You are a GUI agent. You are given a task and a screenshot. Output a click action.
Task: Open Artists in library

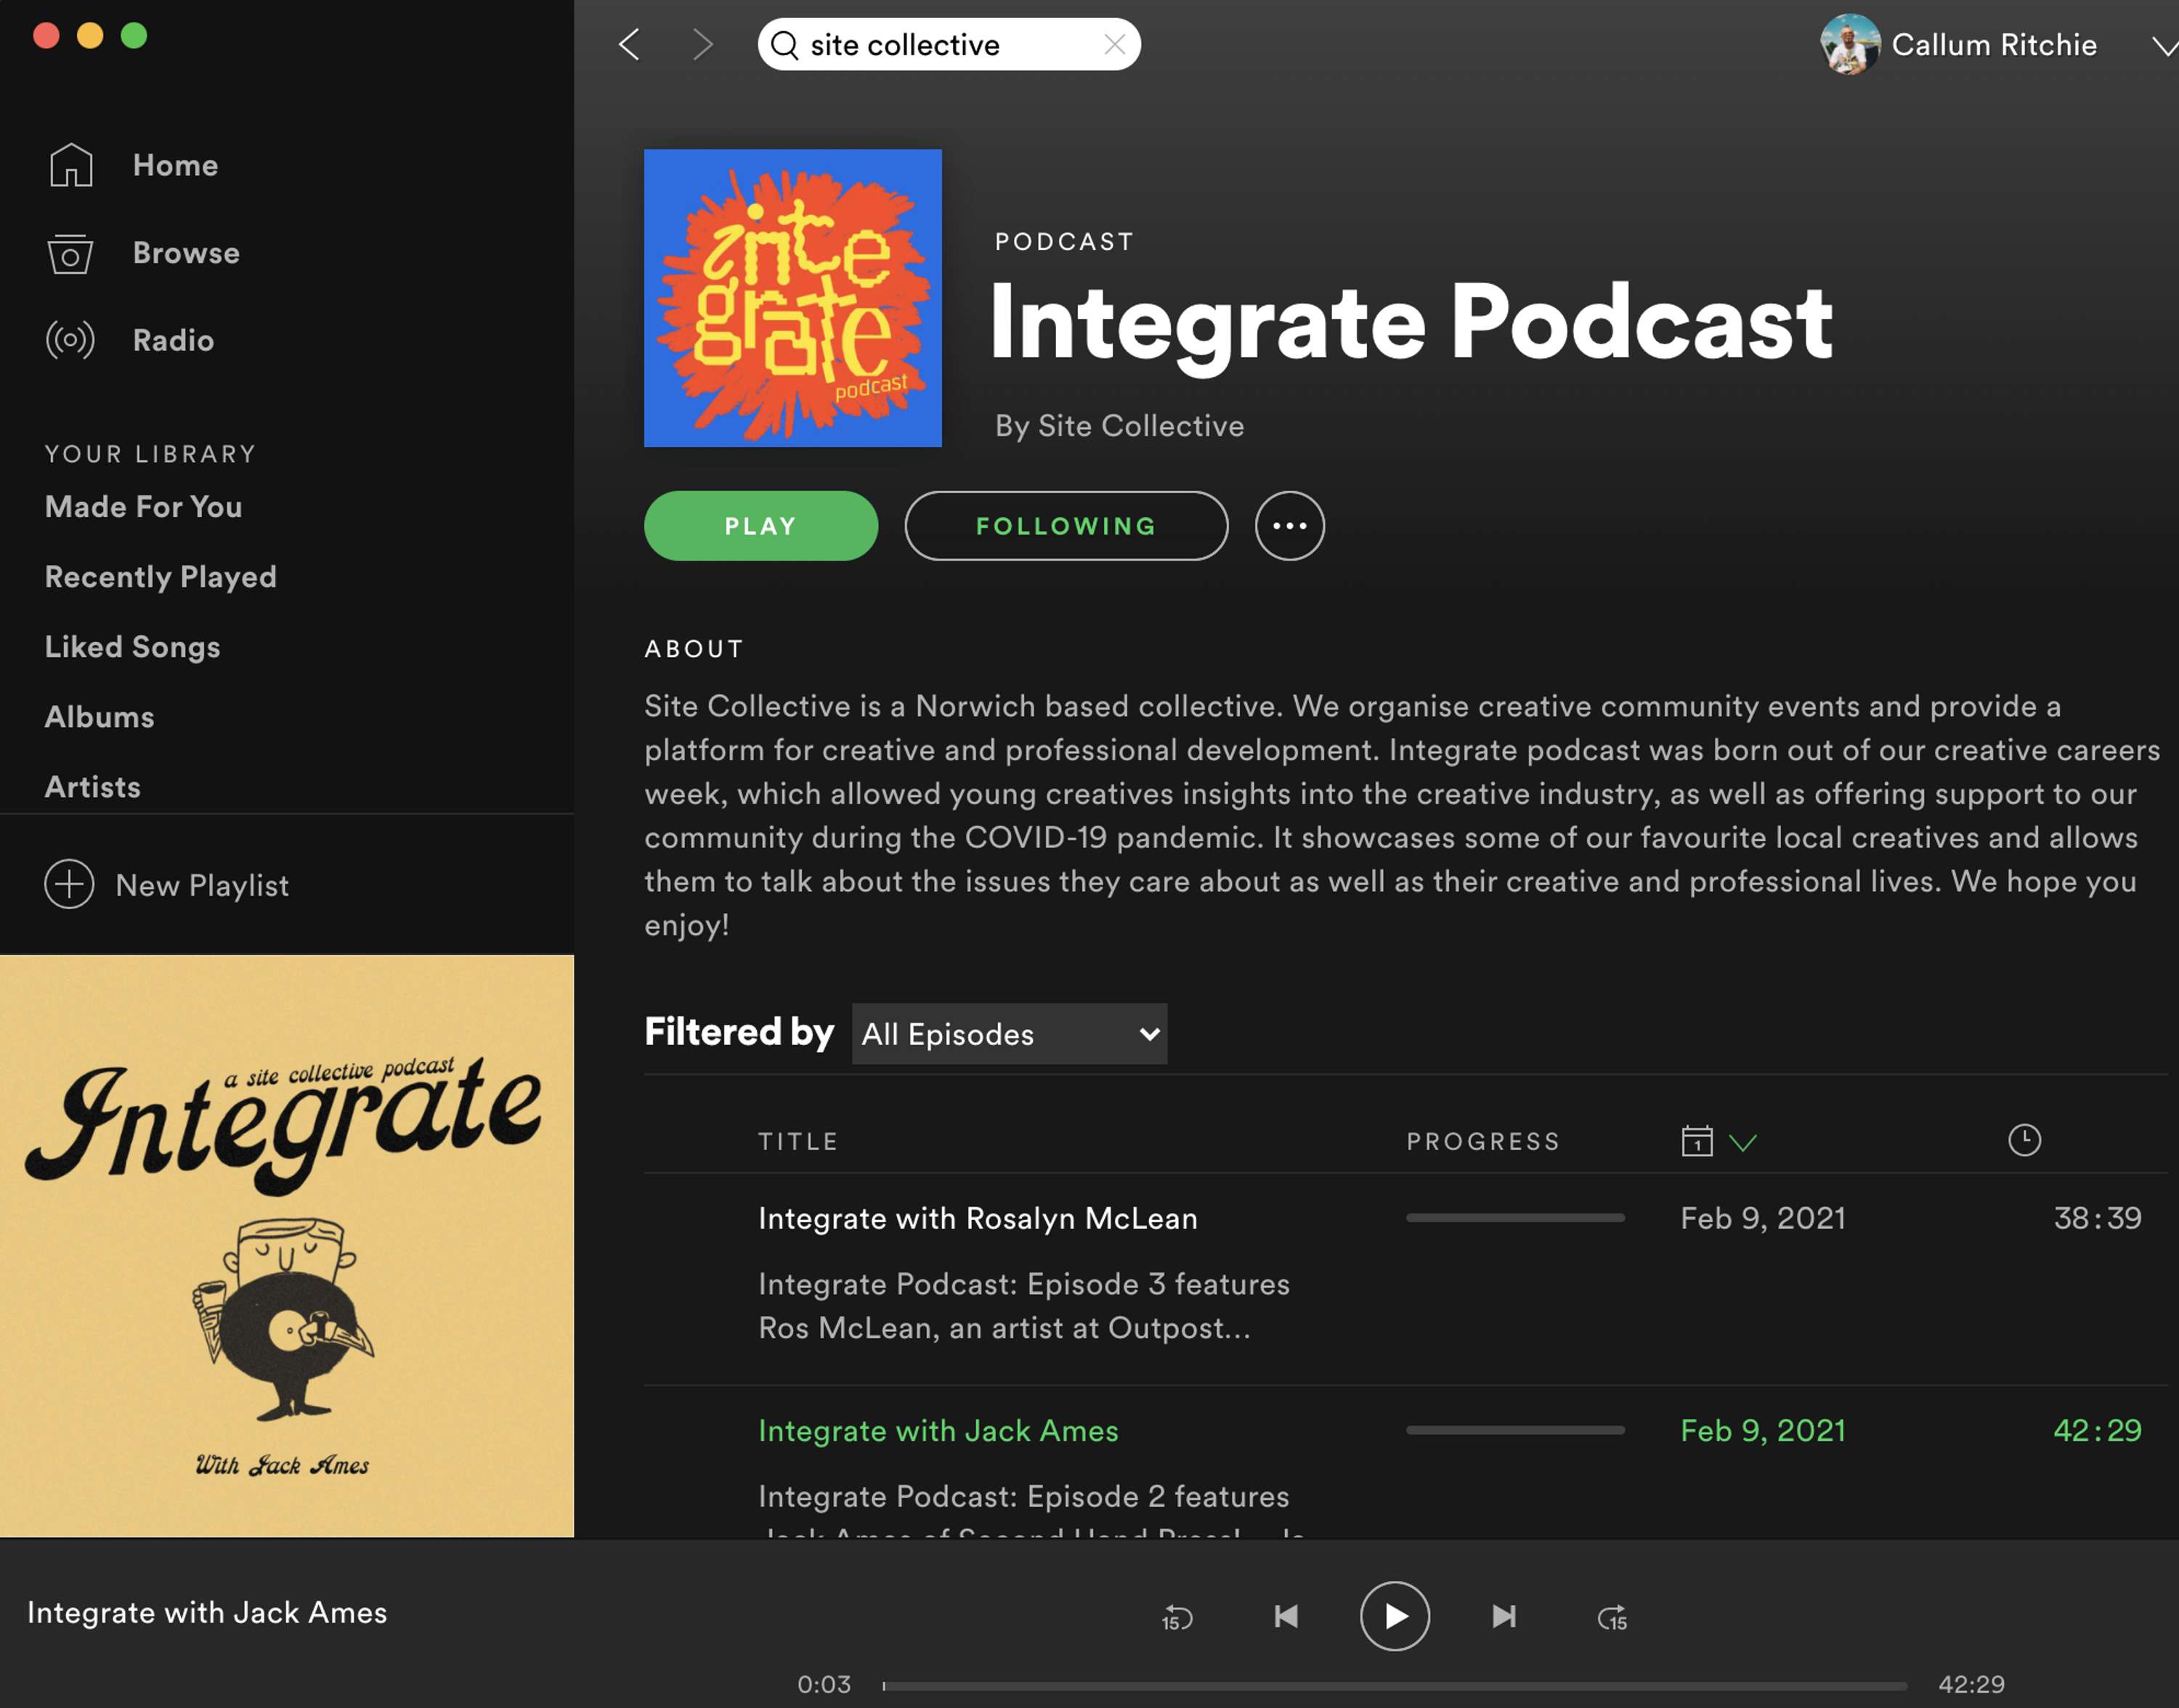pyautogui.click(x=92, y=787)
